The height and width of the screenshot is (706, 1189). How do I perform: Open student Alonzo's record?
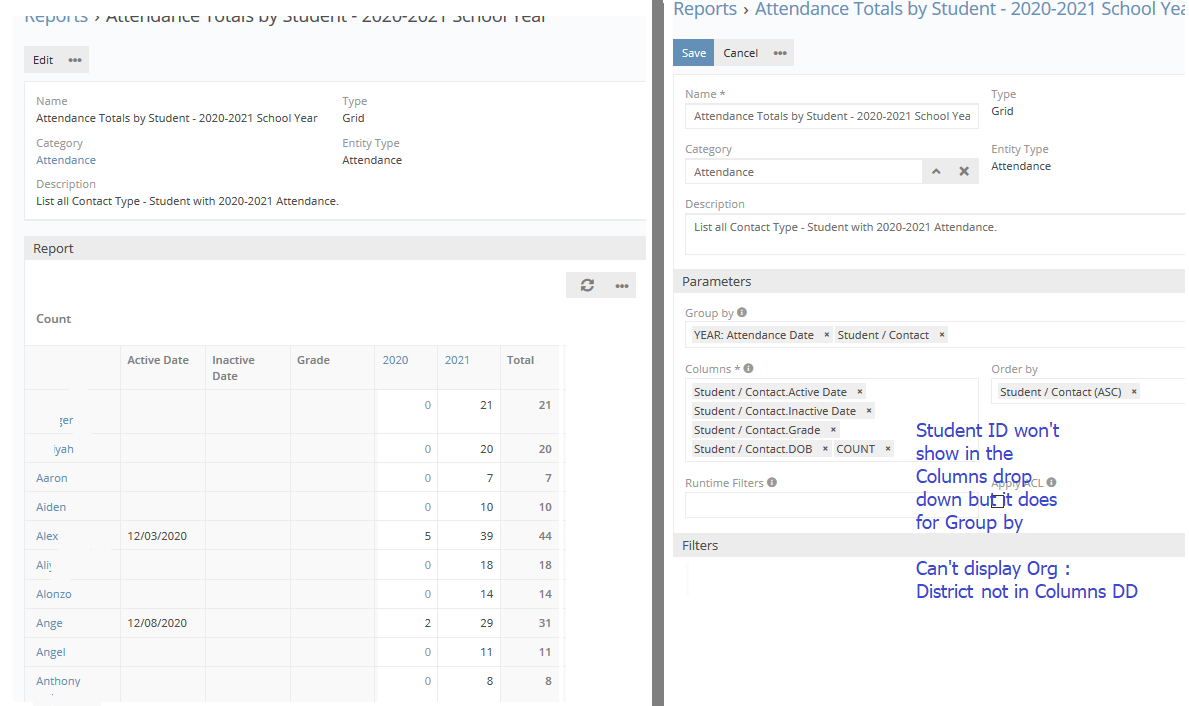coord(54,594)
